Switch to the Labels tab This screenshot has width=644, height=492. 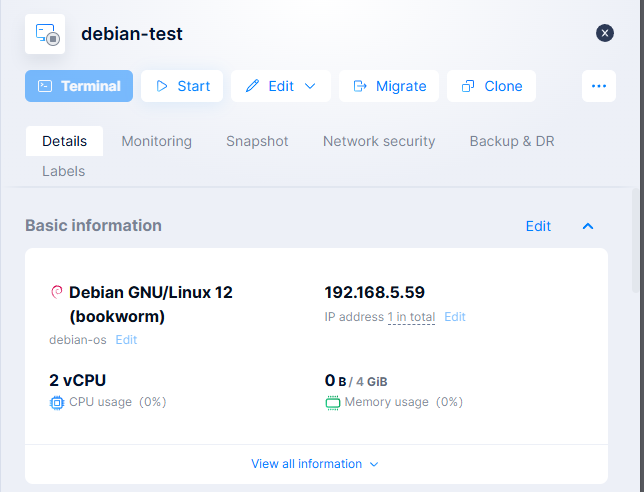[x=63, y=171]
